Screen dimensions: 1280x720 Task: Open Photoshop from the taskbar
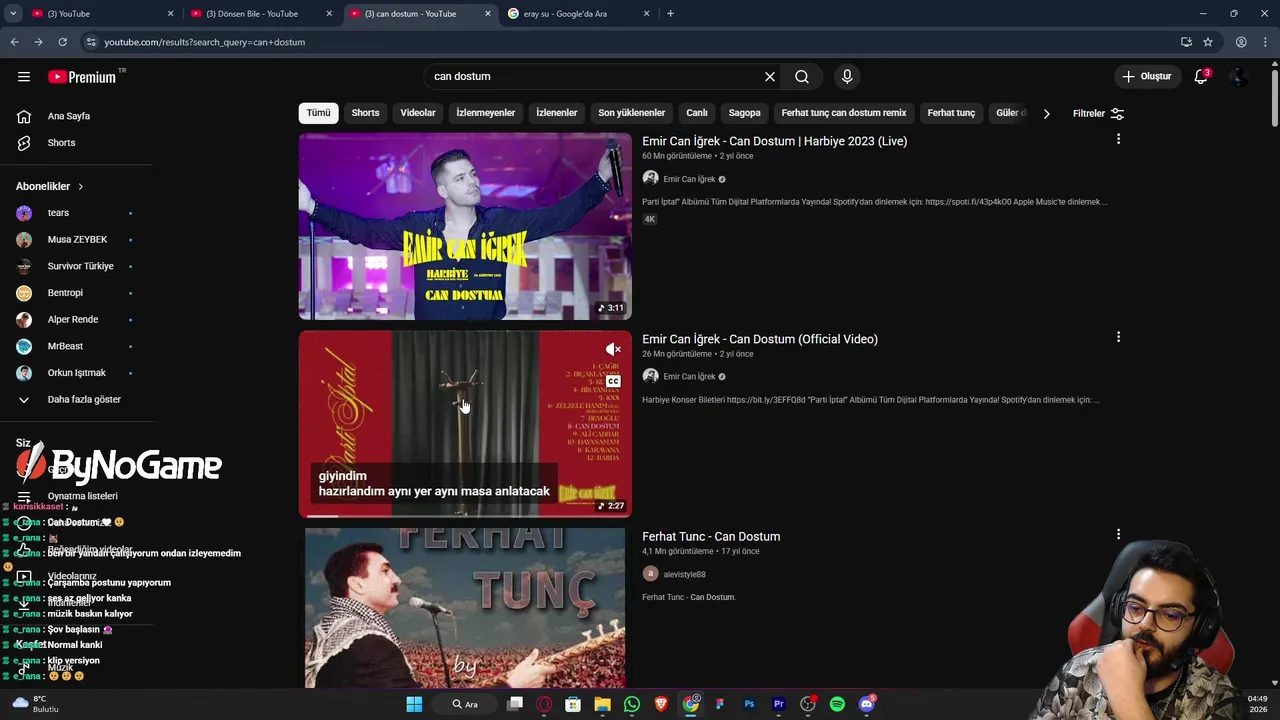tap(749, 704)
